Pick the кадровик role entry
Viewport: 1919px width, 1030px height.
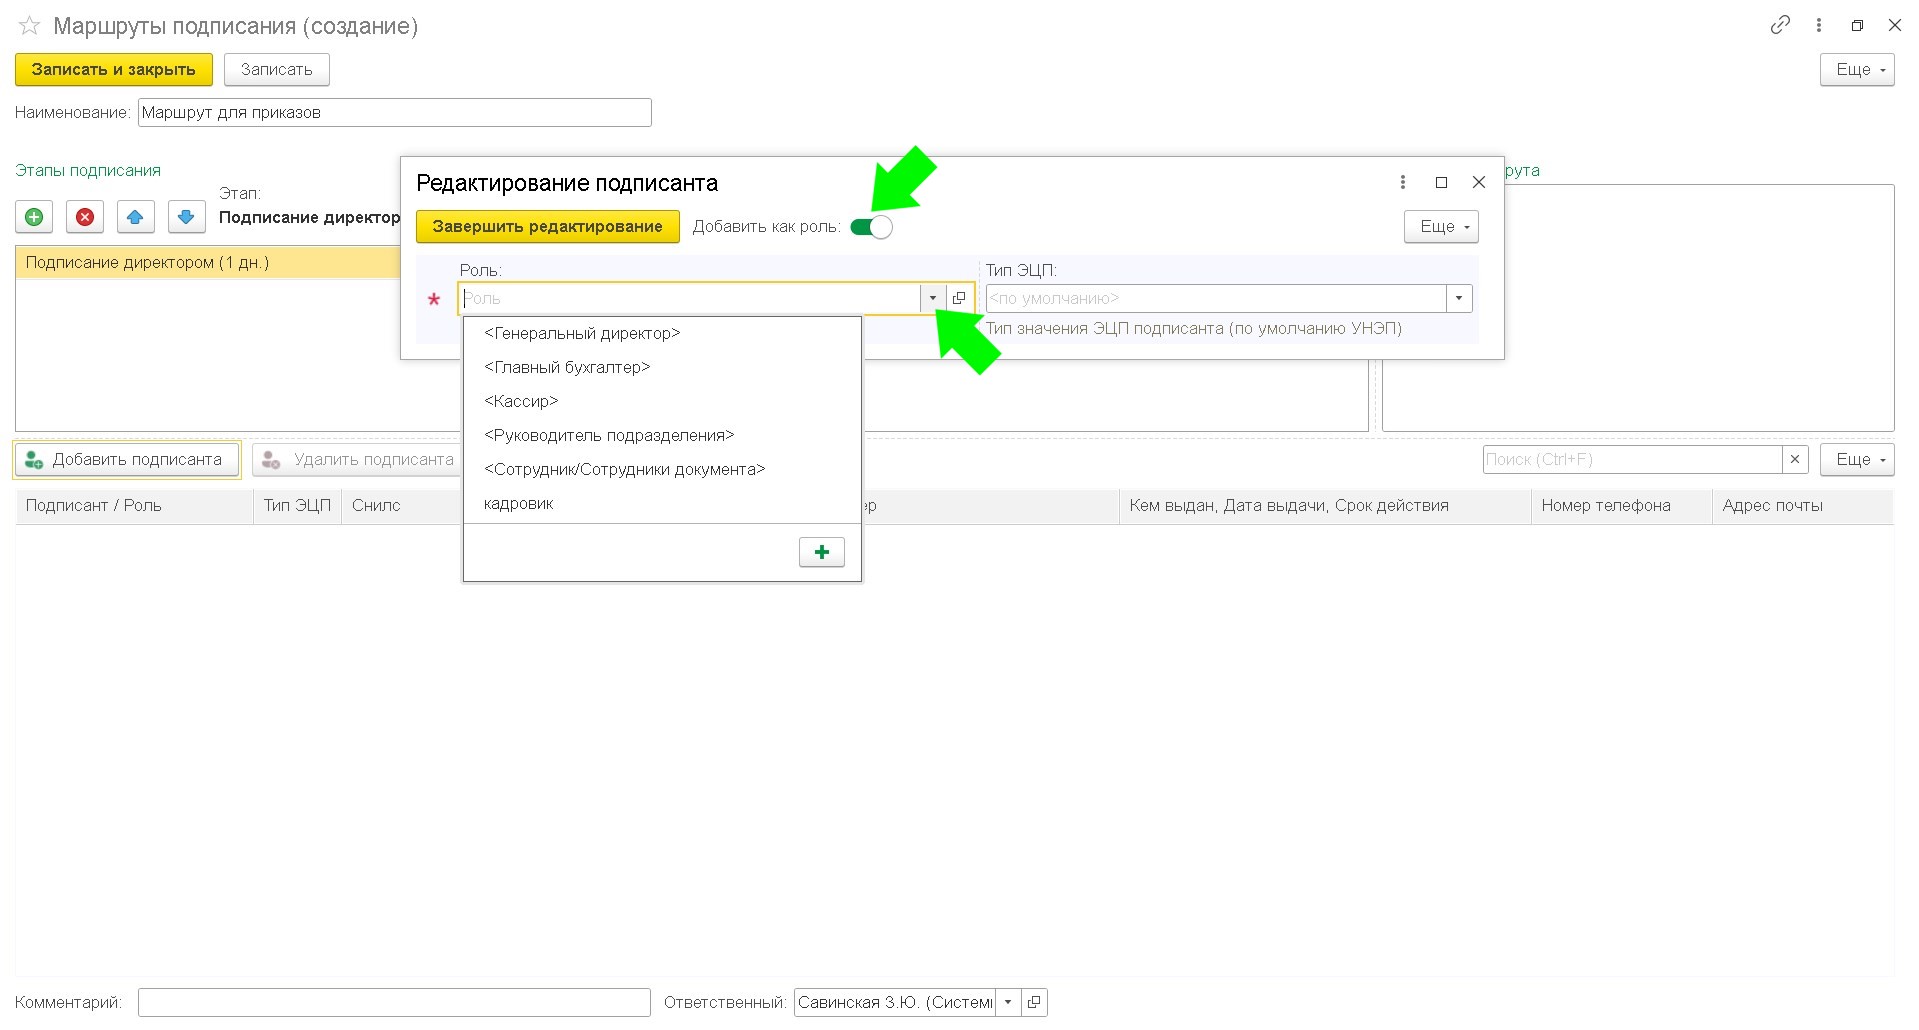pos(518,503)
